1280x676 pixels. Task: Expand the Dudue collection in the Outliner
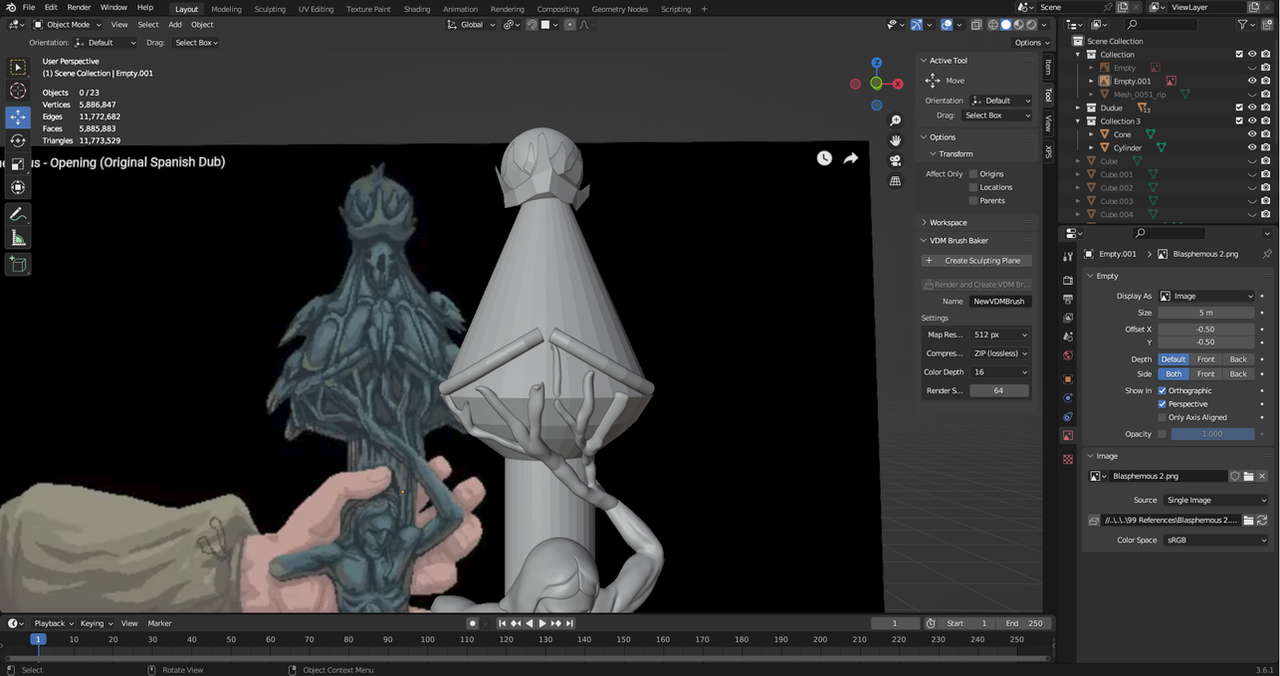click(1078, 108)
